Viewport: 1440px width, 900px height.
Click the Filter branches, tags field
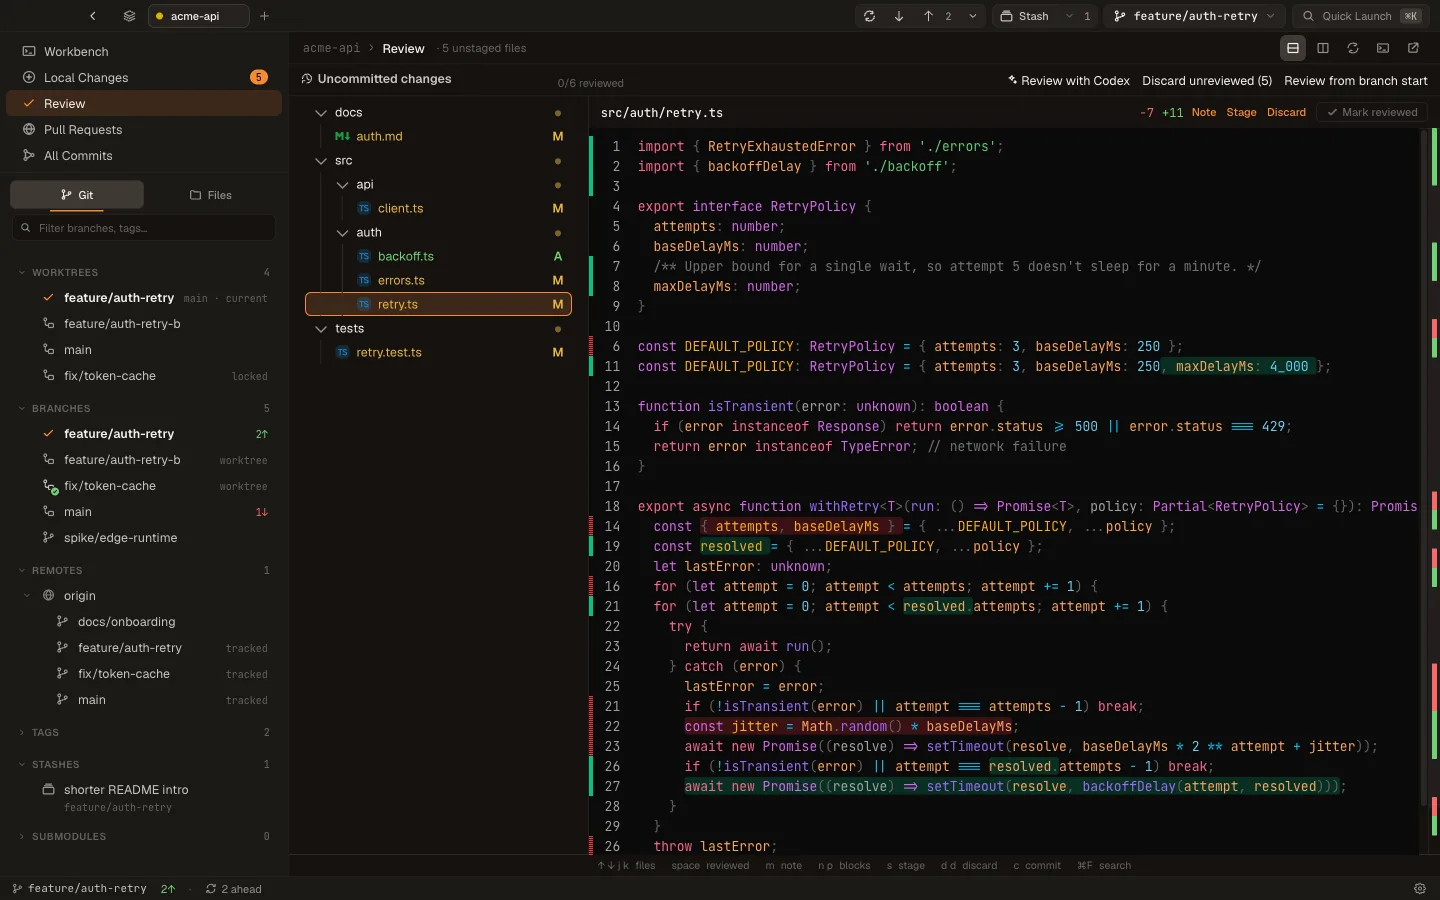click(x=144, y=228)
